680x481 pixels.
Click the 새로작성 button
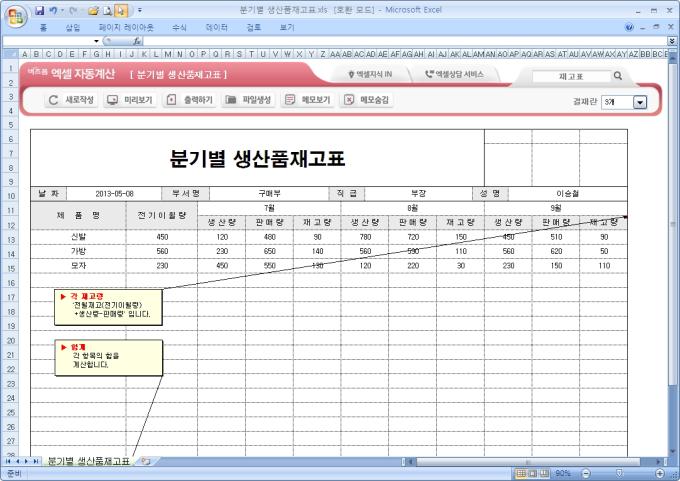click(x=71, y=100)
